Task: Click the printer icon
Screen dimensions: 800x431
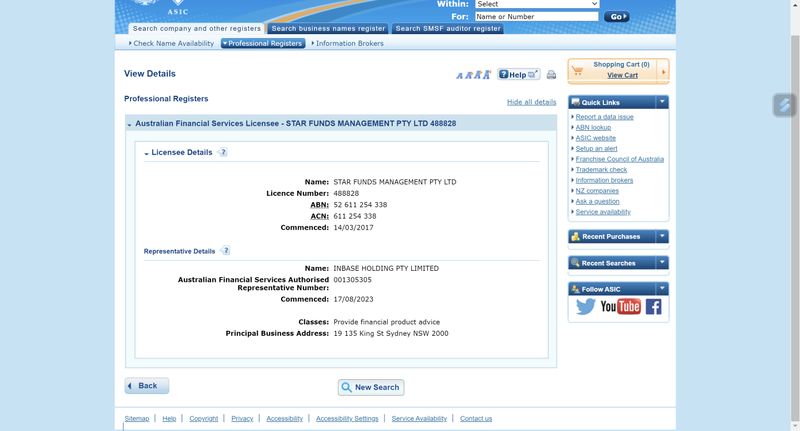Action: [x=551, y=75]
